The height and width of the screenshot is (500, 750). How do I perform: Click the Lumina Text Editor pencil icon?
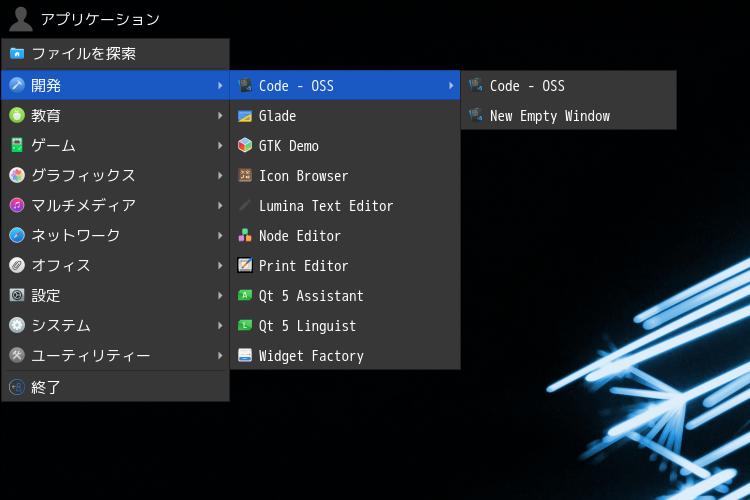point(245,205)
